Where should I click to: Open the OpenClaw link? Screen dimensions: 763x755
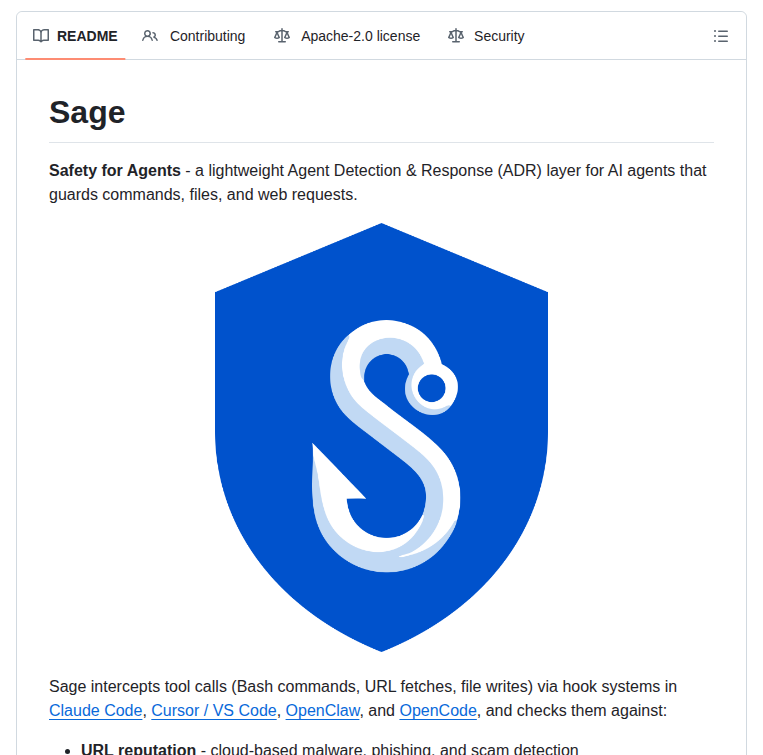pyautogui.click(x=323, y=711)
